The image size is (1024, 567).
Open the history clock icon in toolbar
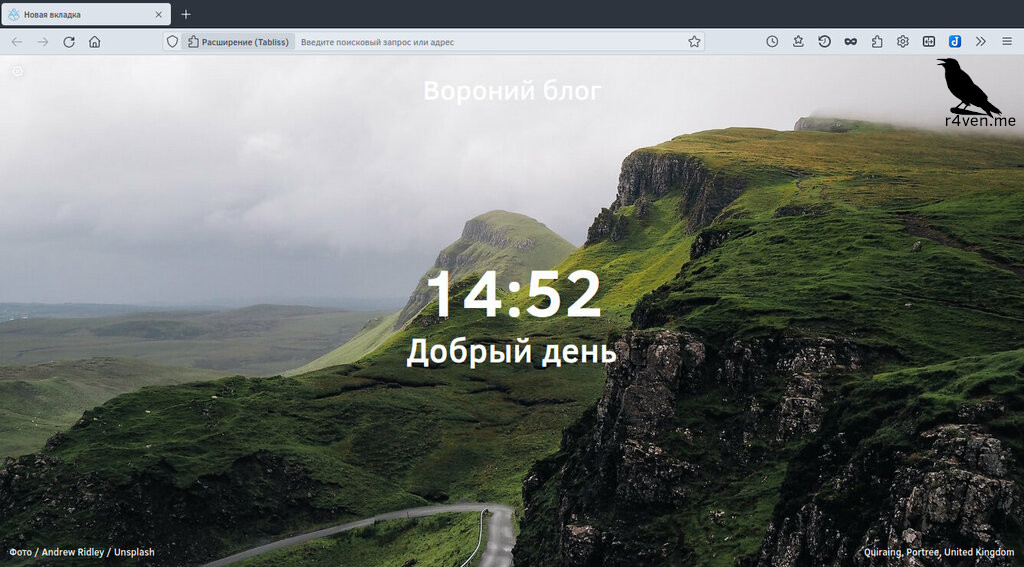point(772,42)
